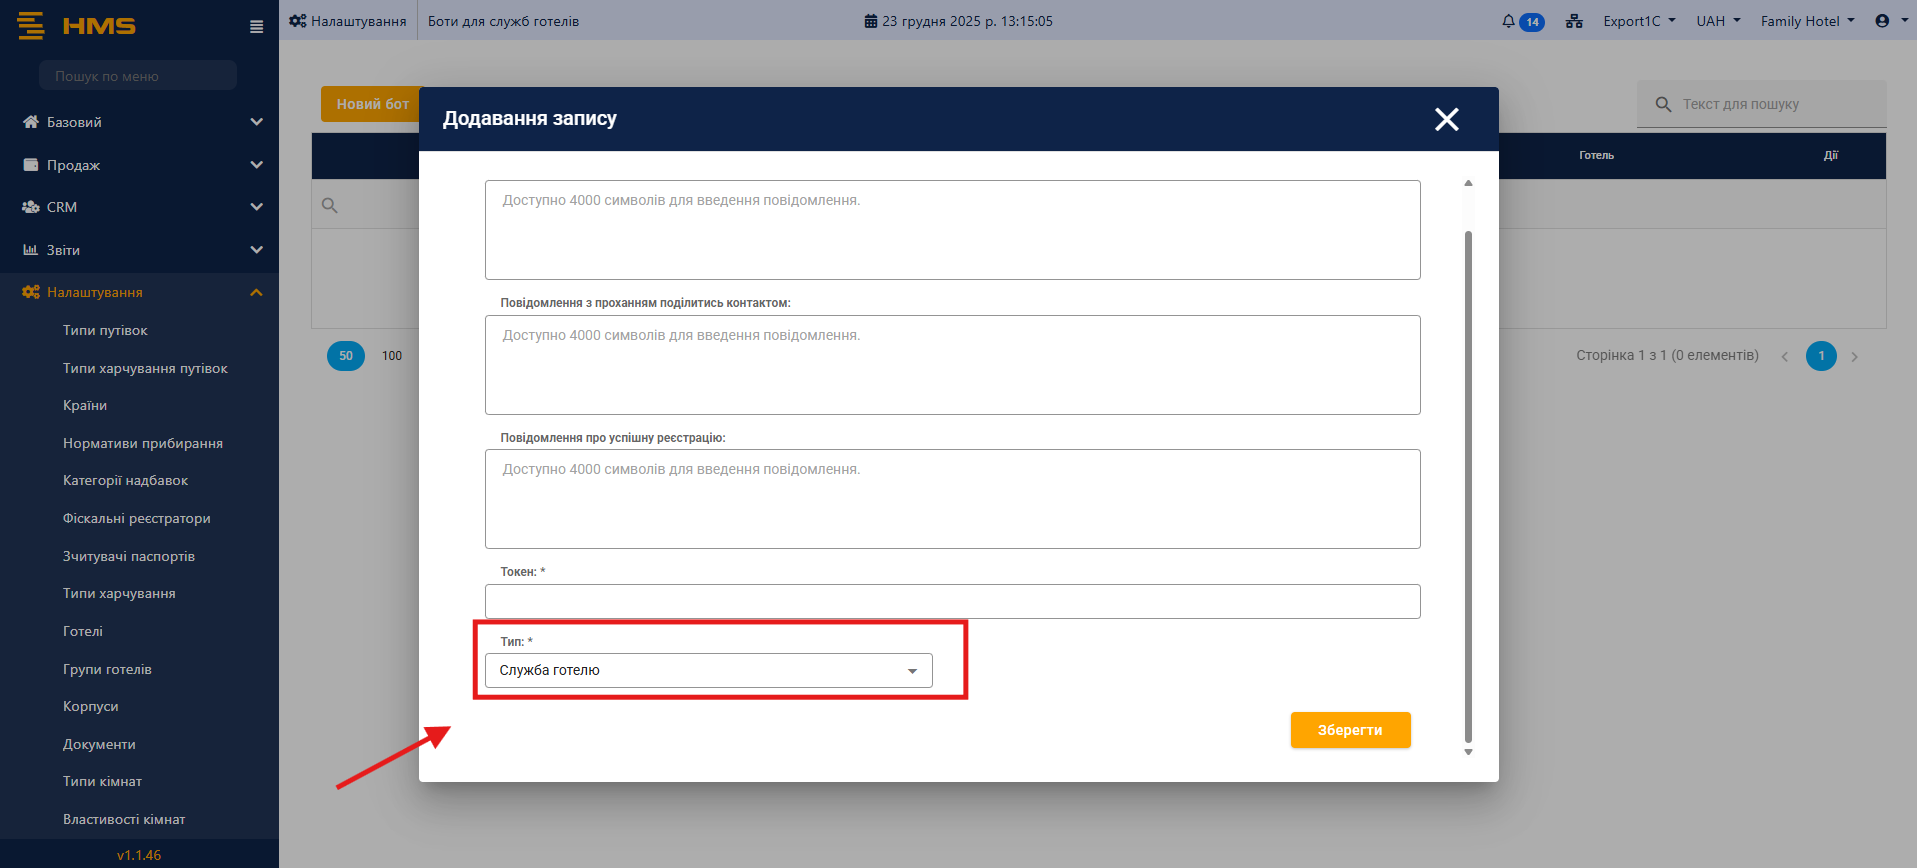
Task: Select Фіскальні реєстратори in sidebar
Action: pyautogui.click(x=136, y=519)
